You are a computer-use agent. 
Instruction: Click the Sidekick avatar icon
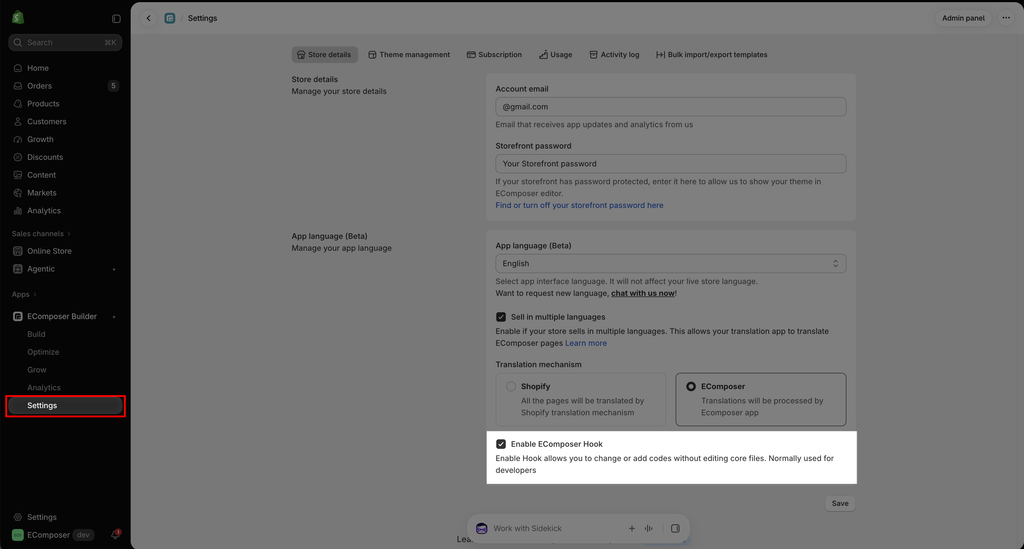point(481,528)
